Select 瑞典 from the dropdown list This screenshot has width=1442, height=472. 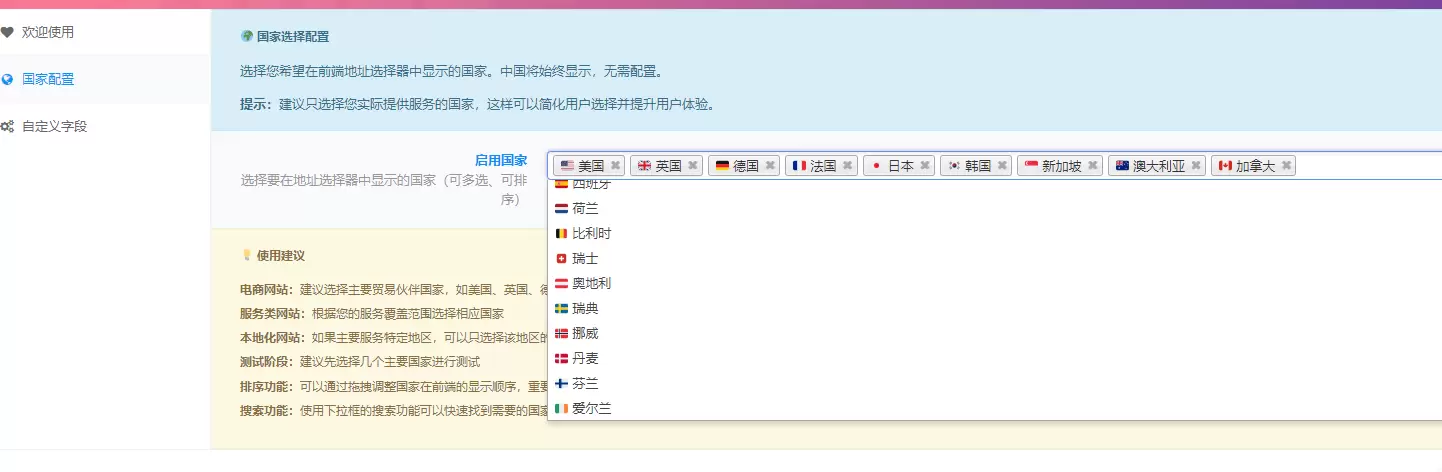tap(995, 308)
